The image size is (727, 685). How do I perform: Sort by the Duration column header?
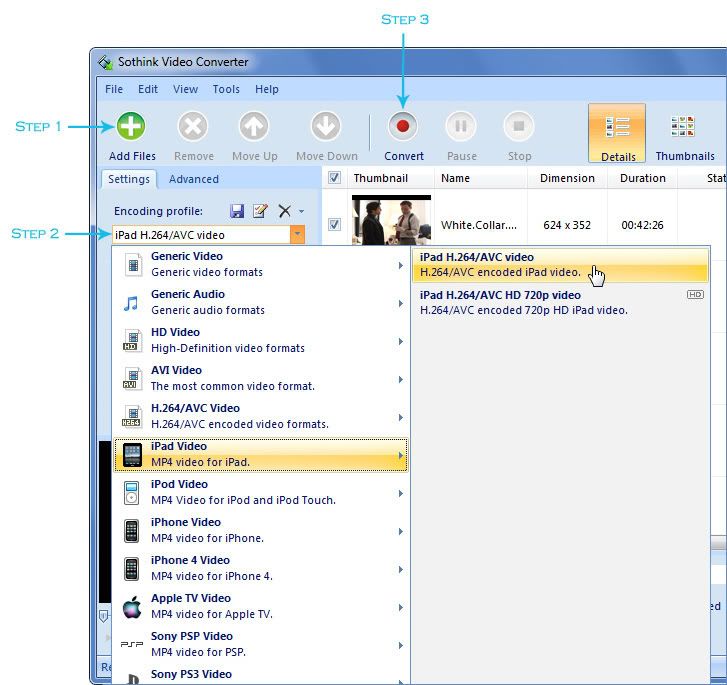point(643,178)
